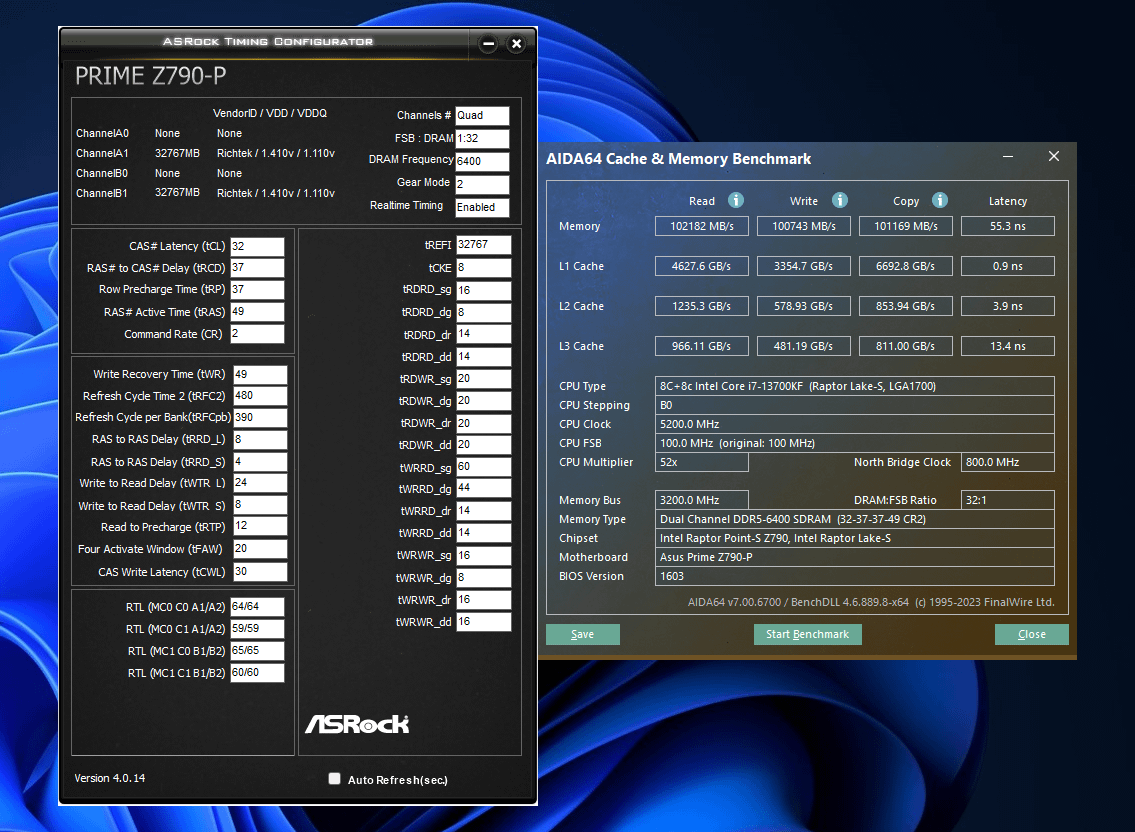This screenshot has width=1135, height=832.
Task: Click the tRDWR_sg value field
Action: [484, 379]
